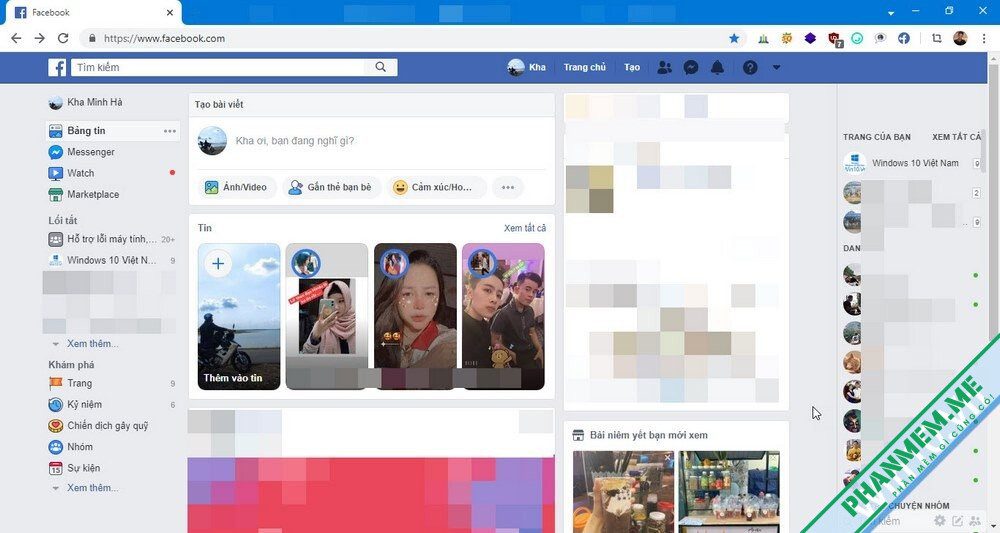Open the chat settings gear icon

(939, 521)
